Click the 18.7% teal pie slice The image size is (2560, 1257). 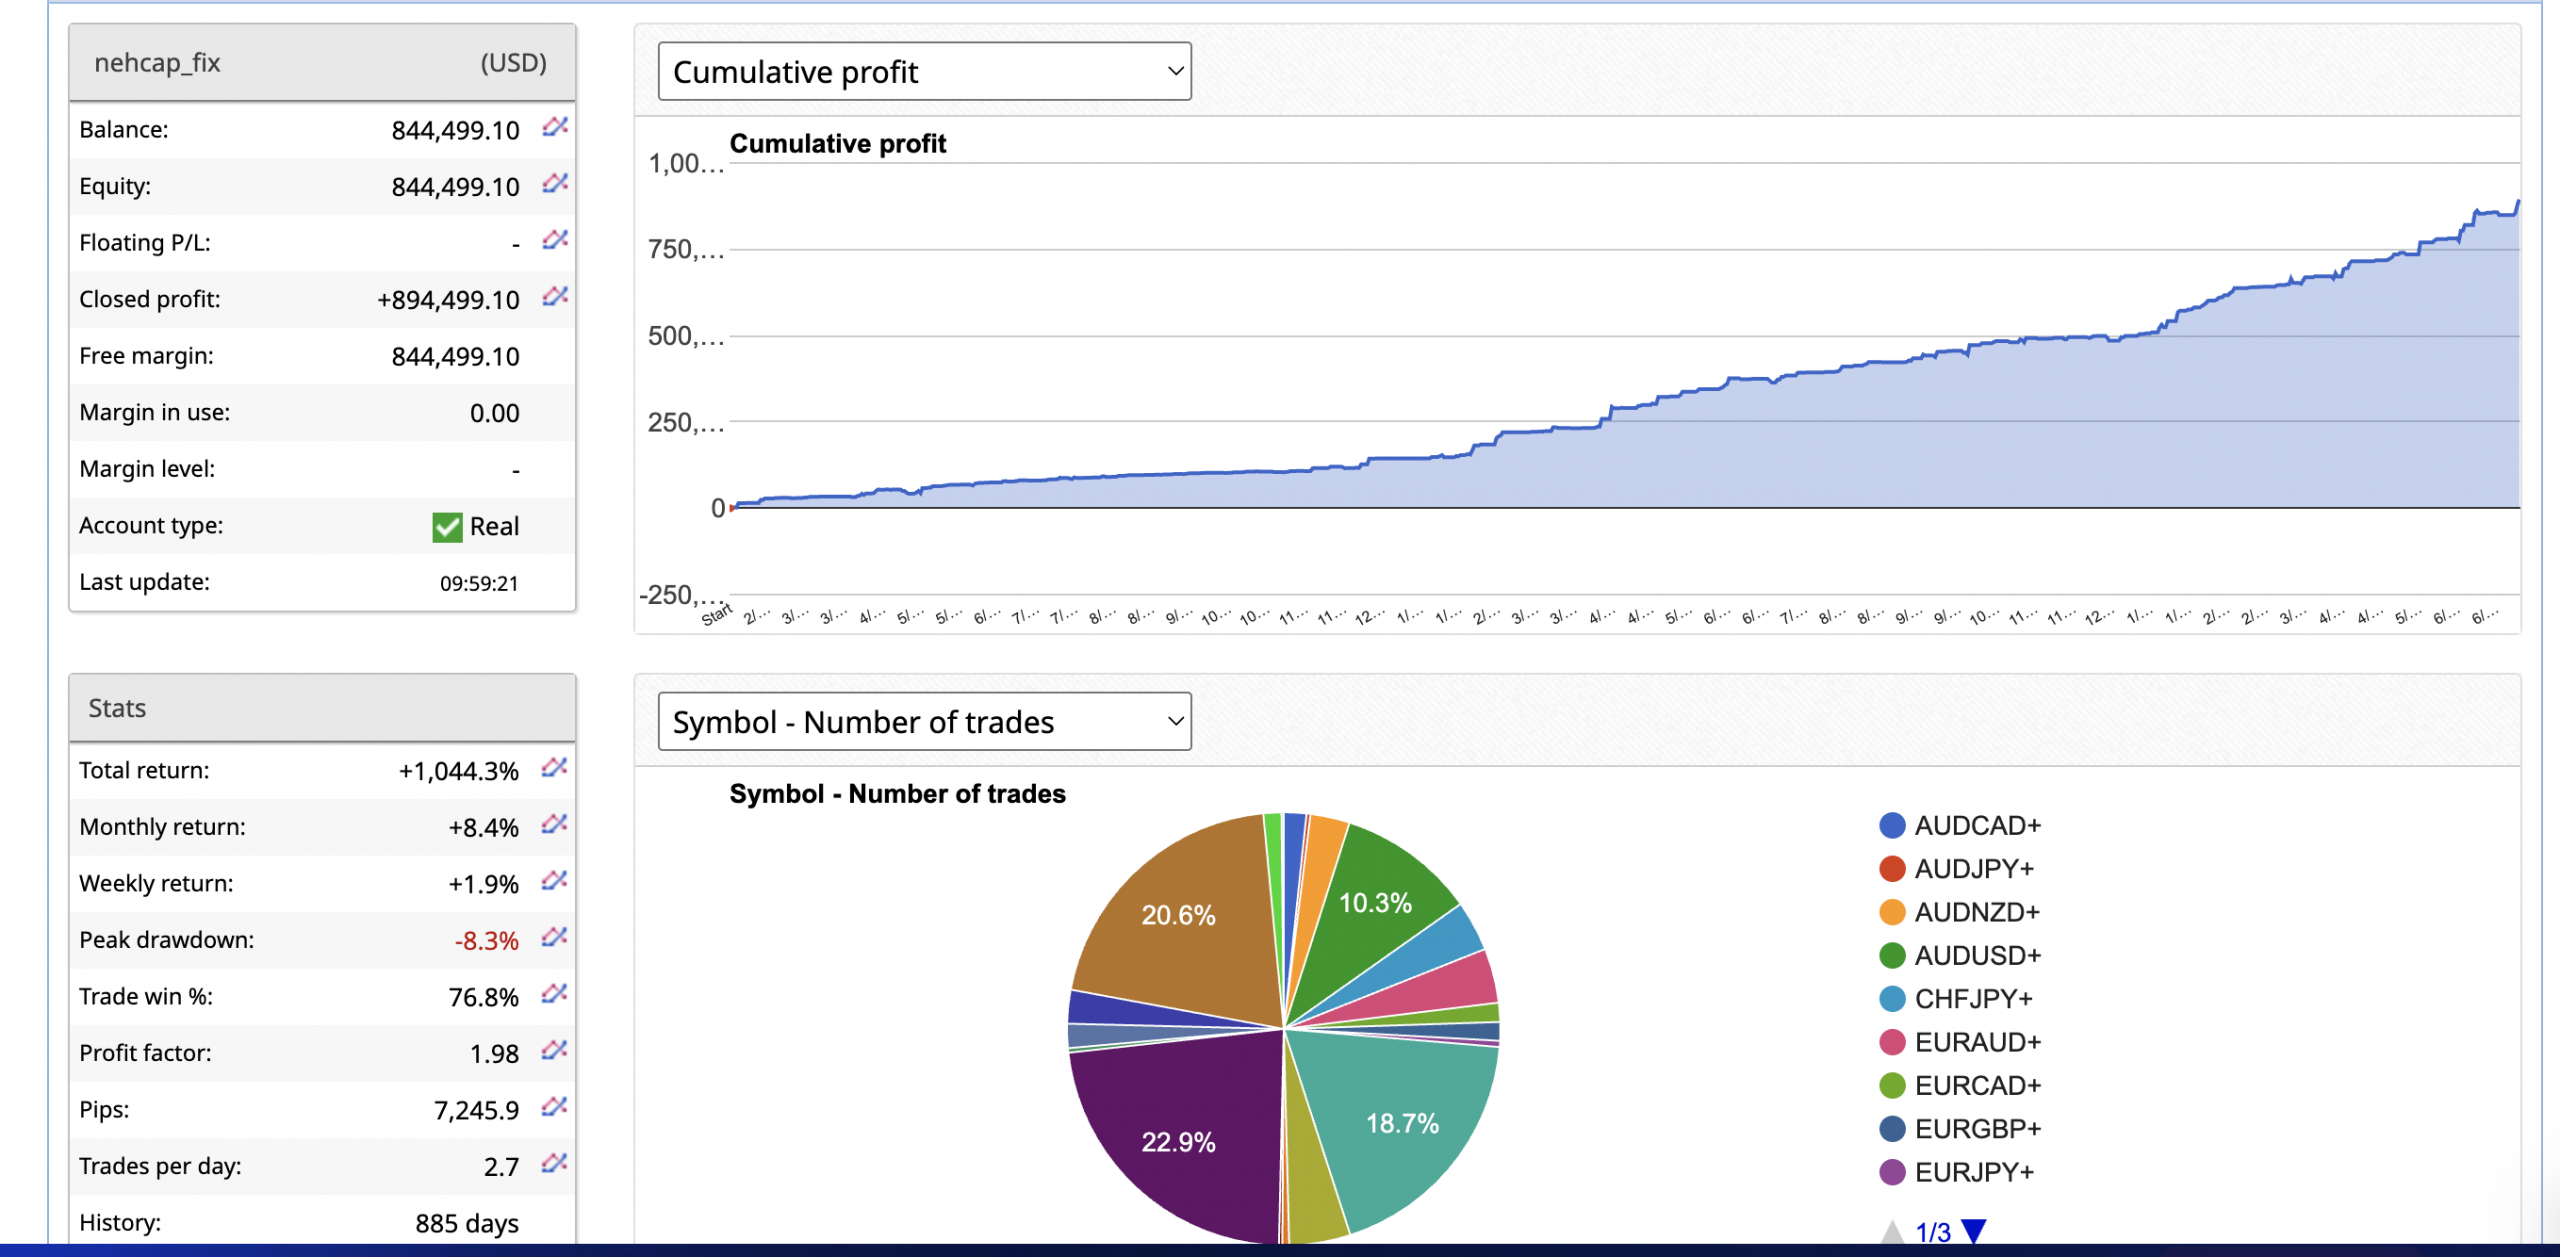[1402, 1122]
